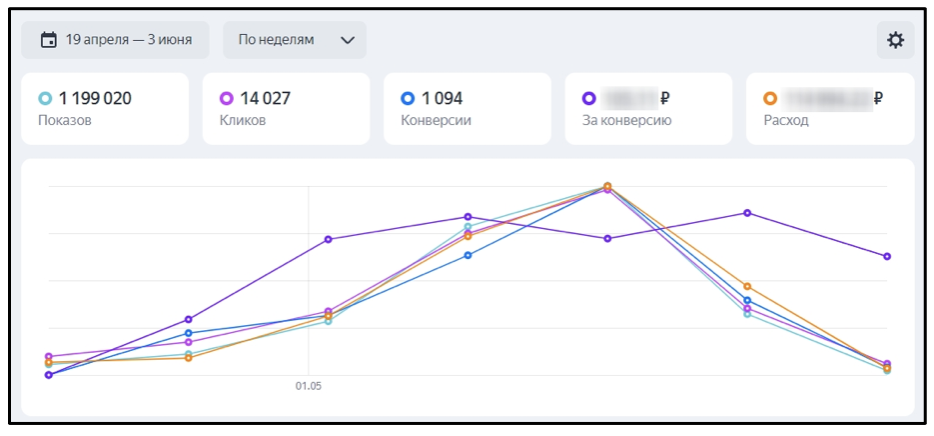This screenshot has height=436, width=934.
Task: Toggle the Конверсии metric card
Action: pyautogui.click(x=467, y=109)
